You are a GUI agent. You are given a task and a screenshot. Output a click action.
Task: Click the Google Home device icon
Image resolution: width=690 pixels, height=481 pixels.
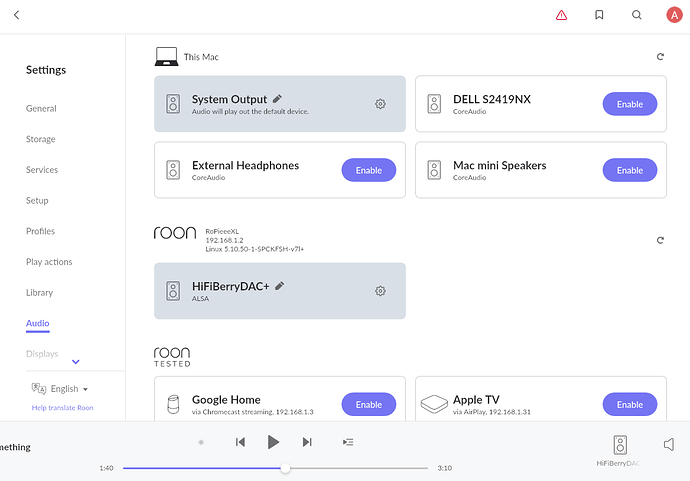tap(173, 404)
